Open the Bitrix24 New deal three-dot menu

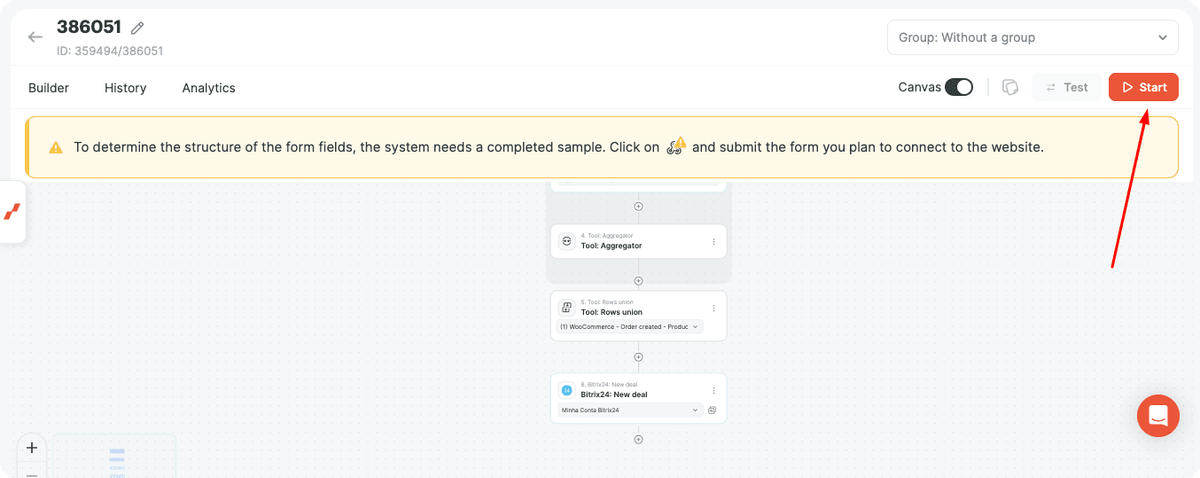point(713,390)
